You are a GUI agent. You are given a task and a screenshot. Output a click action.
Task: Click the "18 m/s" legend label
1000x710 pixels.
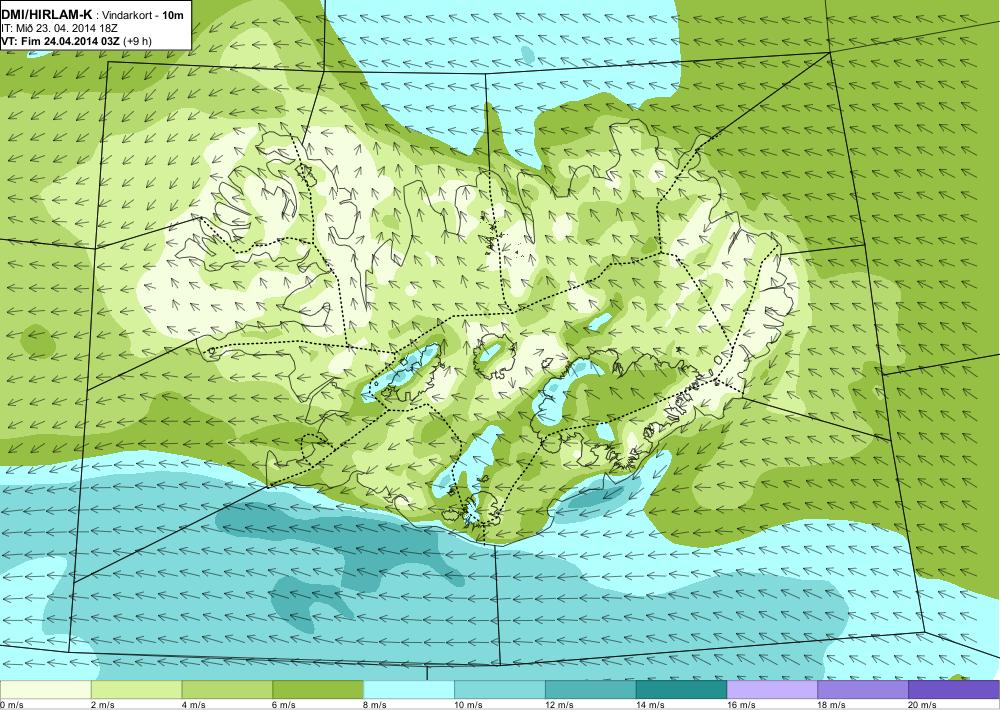832,705
